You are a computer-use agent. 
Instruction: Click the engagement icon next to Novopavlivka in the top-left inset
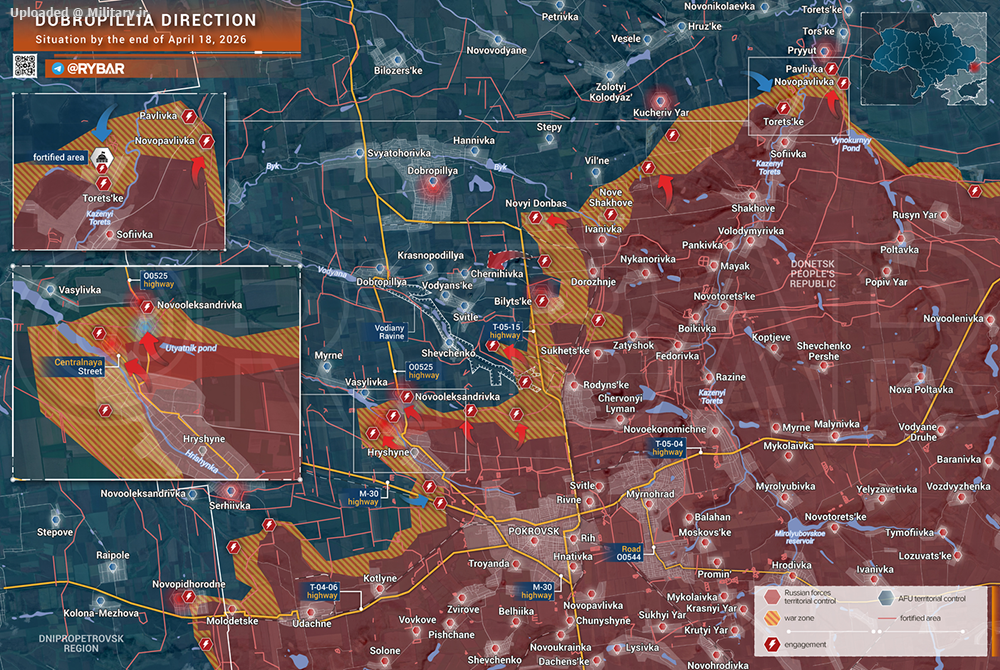click(x=207, y=141)
